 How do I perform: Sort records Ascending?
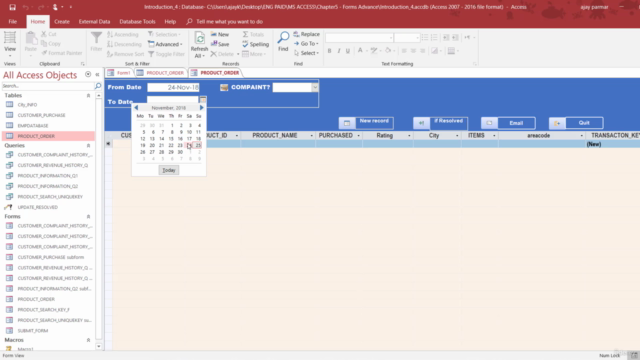point(123,34)
